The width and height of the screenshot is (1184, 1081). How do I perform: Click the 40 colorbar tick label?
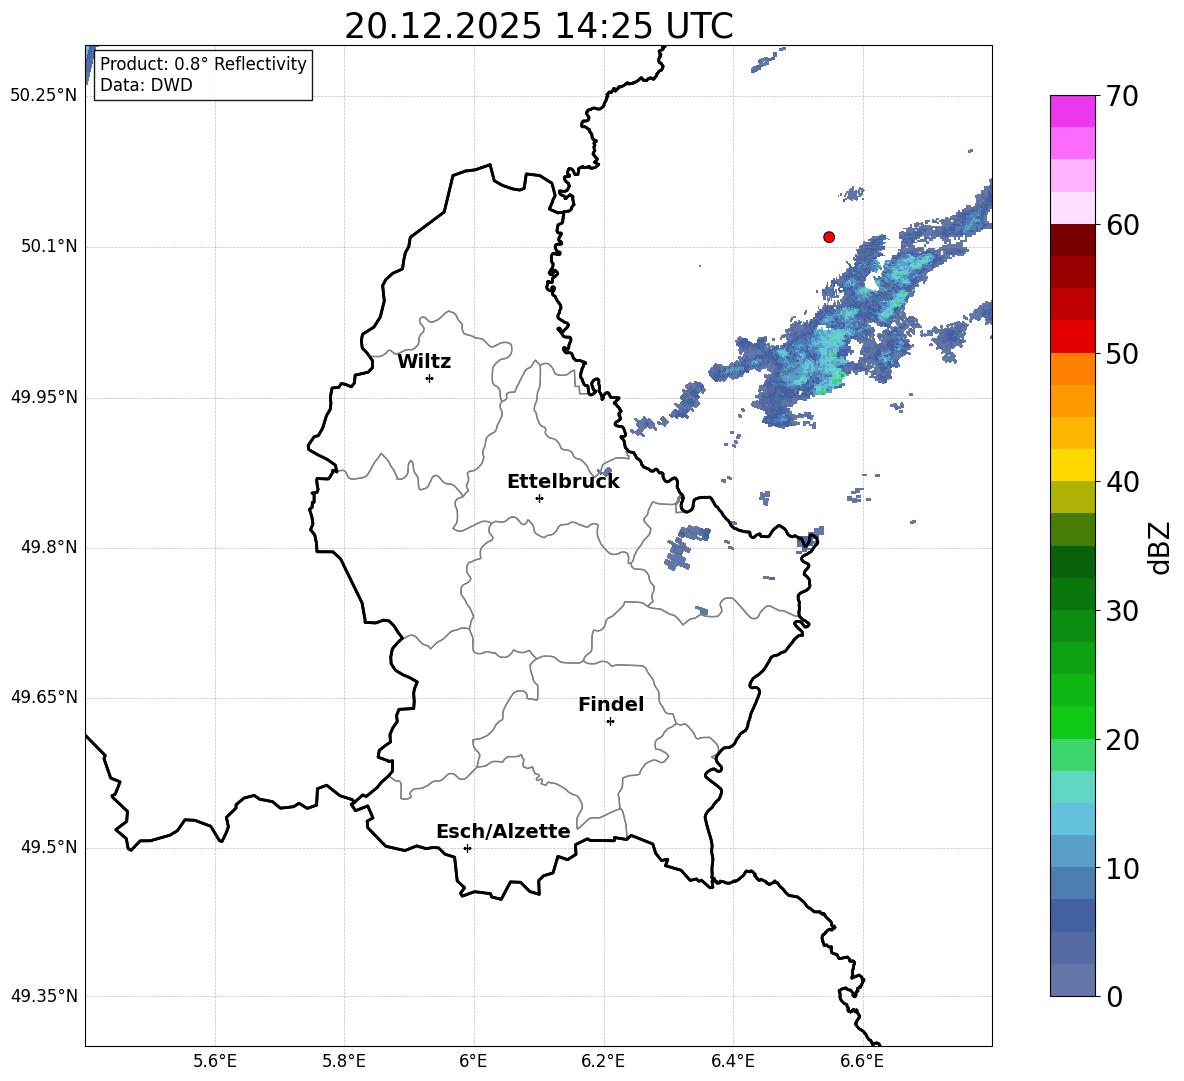tap(1123, 482)
